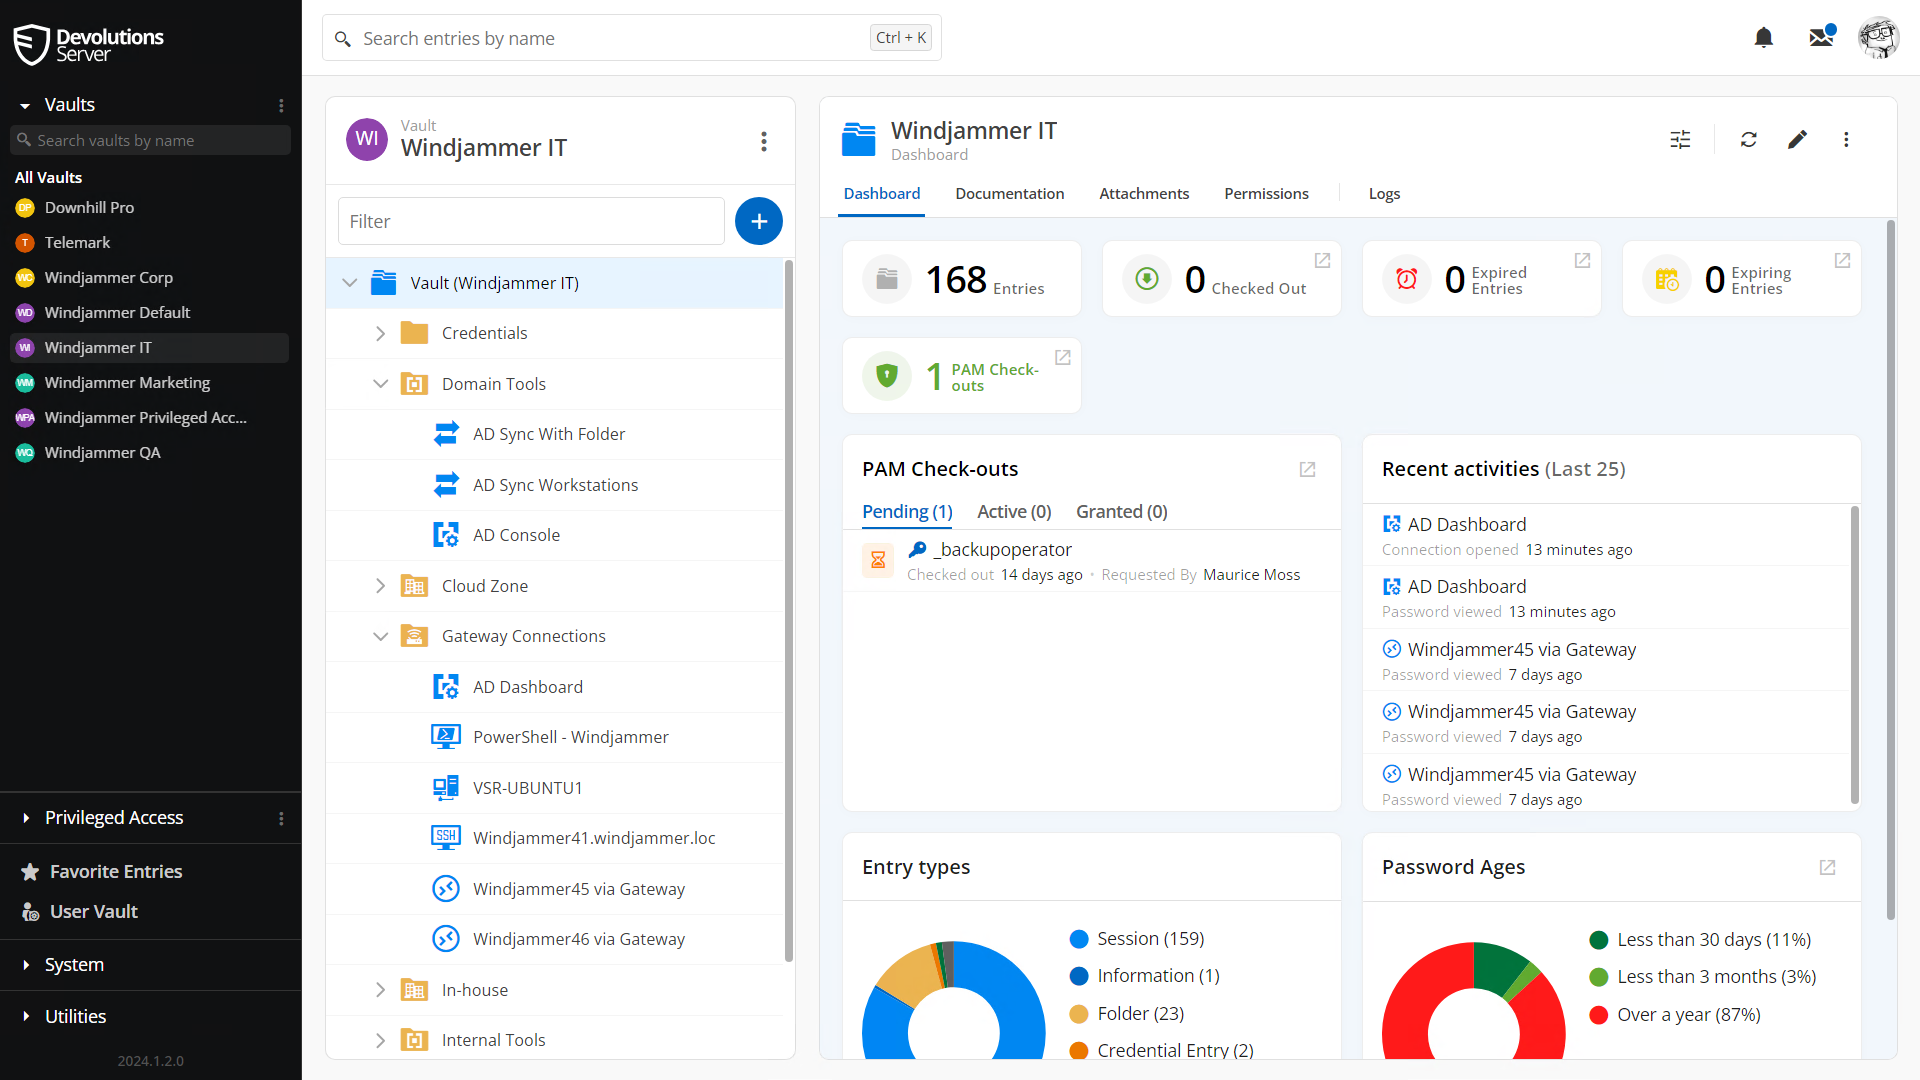Open dashboard settings sliders icon
Screen dimensions: 1920x1080
point(1681,140)
